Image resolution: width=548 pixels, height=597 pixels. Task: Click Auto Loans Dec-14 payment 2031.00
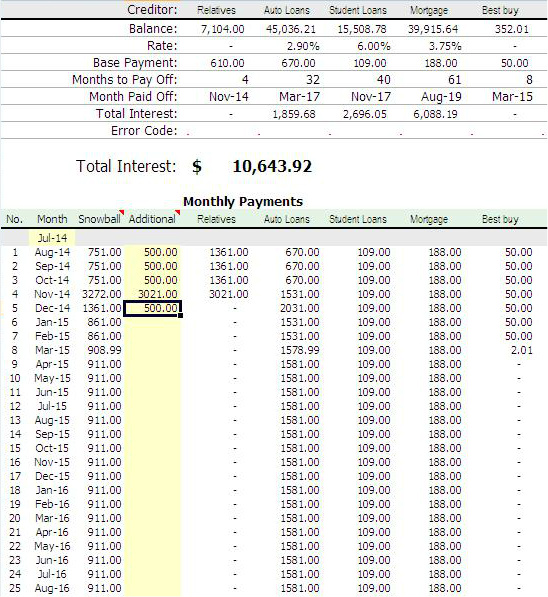(300, 308)
